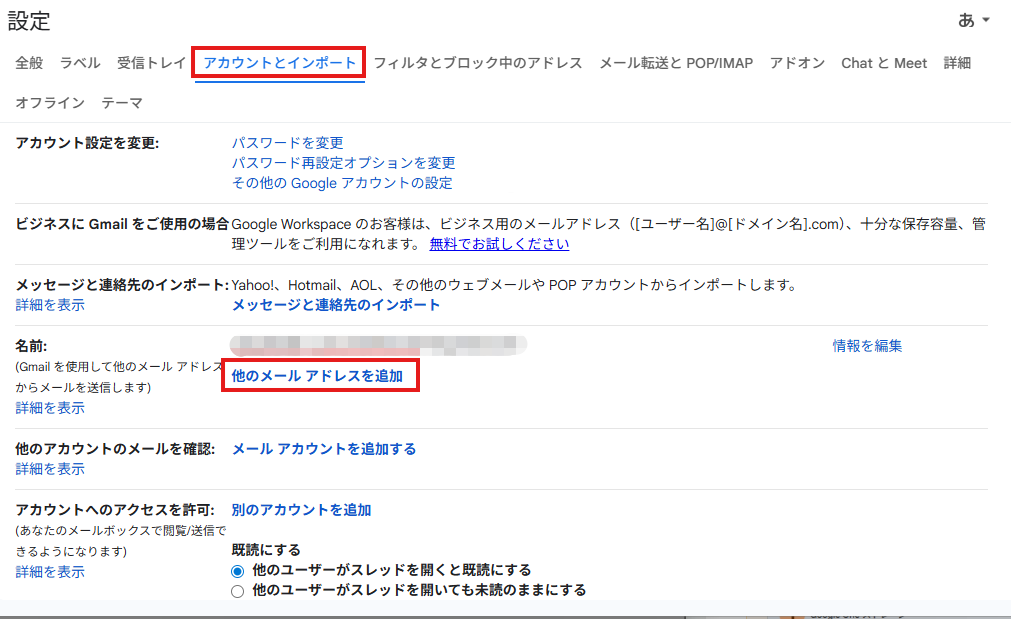Open the ラベル settings tab
The image size is (1011, 619).
(x=80, y=63)
